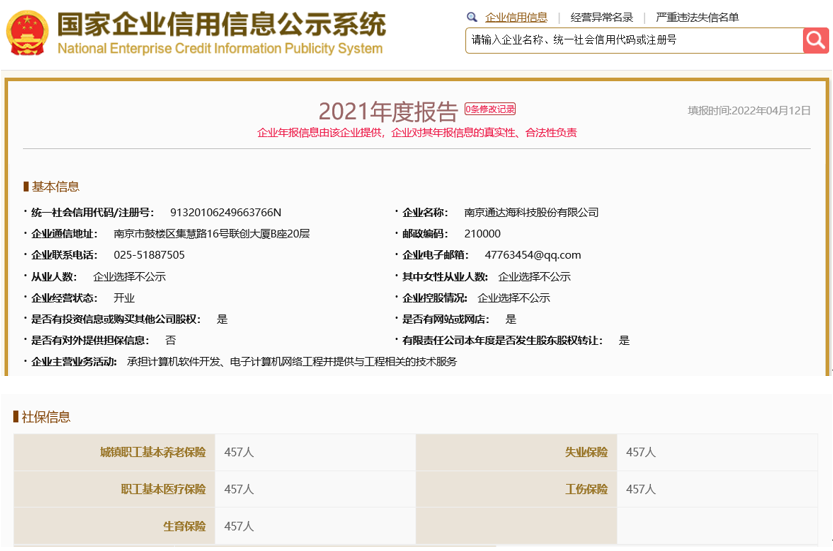Click the red disclaimer text under the report title
The height and width of the screenshot is (551, 833).
tap(417, 133)
